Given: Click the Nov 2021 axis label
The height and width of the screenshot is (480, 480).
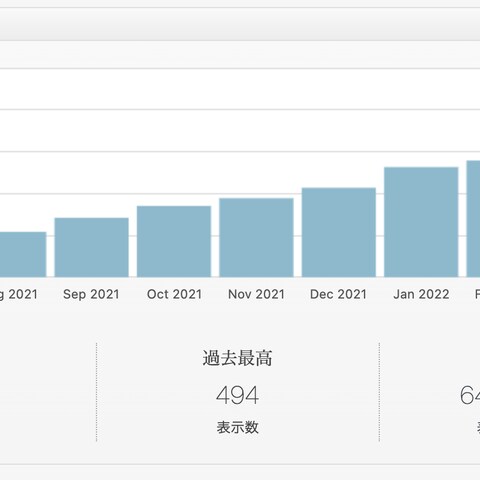Looking at the screenshot, I should (256, 294).
